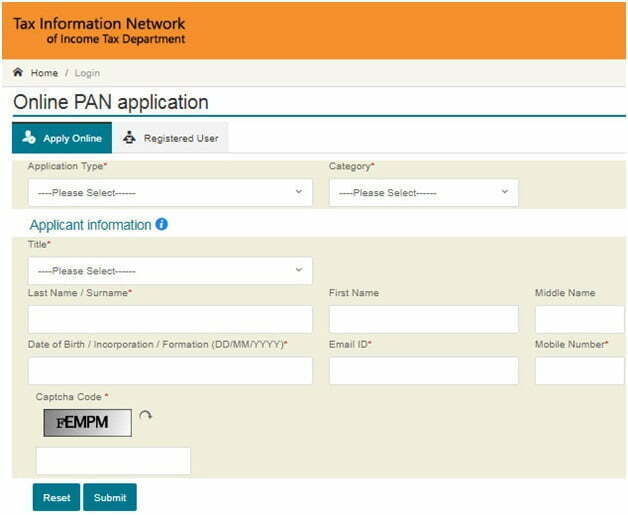Image resolution: width=628 pixels, height=515 pixels.
Task: Go to Home breadcrumb link
Action: pyautogui.click(x=44, y=73)
